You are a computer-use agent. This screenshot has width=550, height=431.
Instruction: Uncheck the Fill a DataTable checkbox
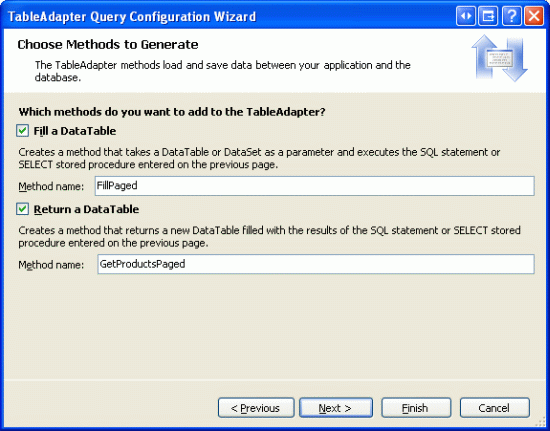[x=22, y=131]
